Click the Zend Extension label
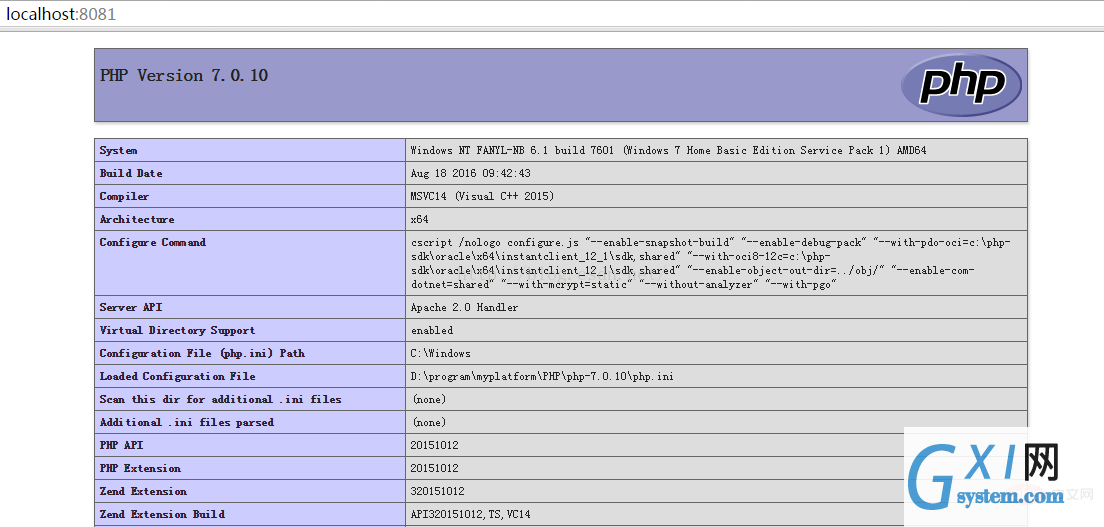 (143, 492)
